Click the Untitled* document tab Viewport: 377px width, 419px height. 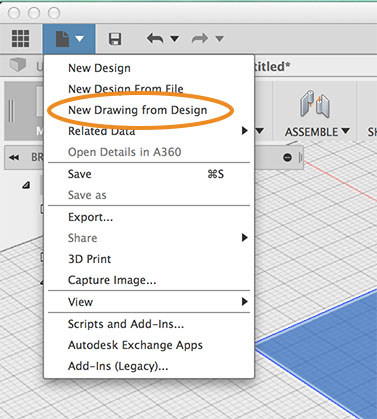tap(272, 66)
